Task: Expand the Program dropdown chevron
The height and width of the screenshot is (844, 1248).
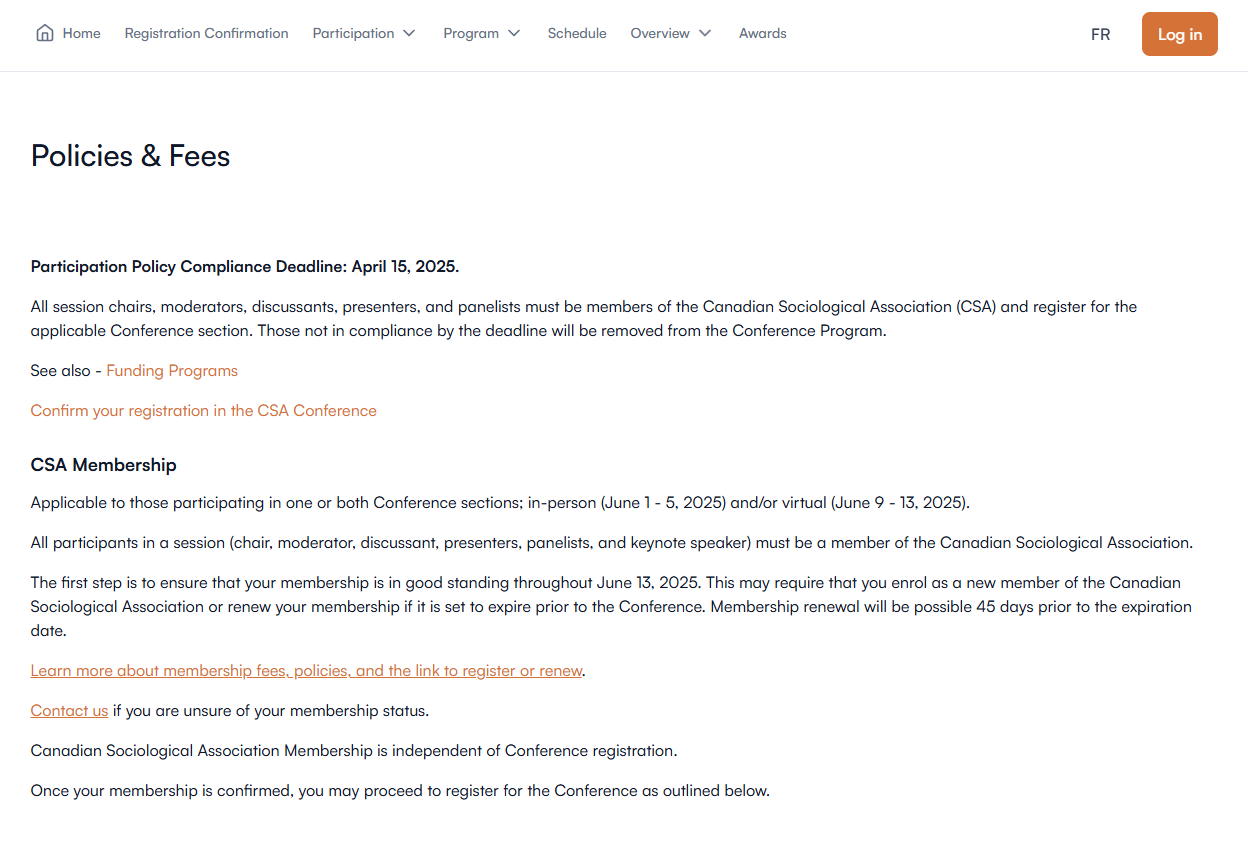Action: [514, 33]
